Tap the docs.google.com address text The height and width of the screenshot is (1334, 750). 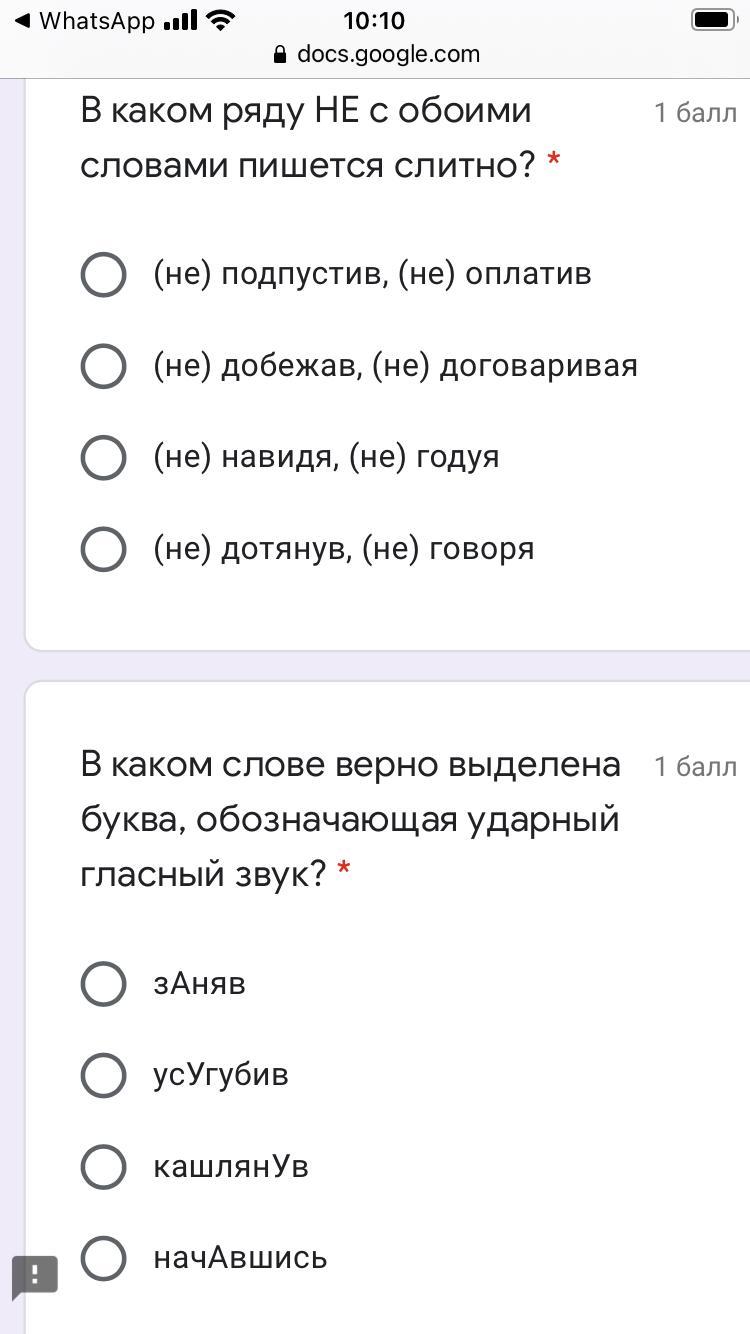coord(388,55)
